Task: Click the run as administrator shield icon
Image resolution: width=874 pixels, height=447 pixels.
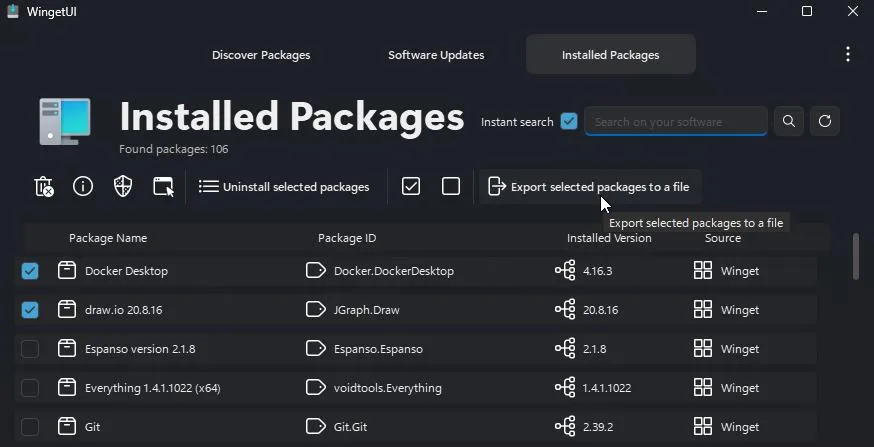Action: pyautogui.click(x=123, y=187)
